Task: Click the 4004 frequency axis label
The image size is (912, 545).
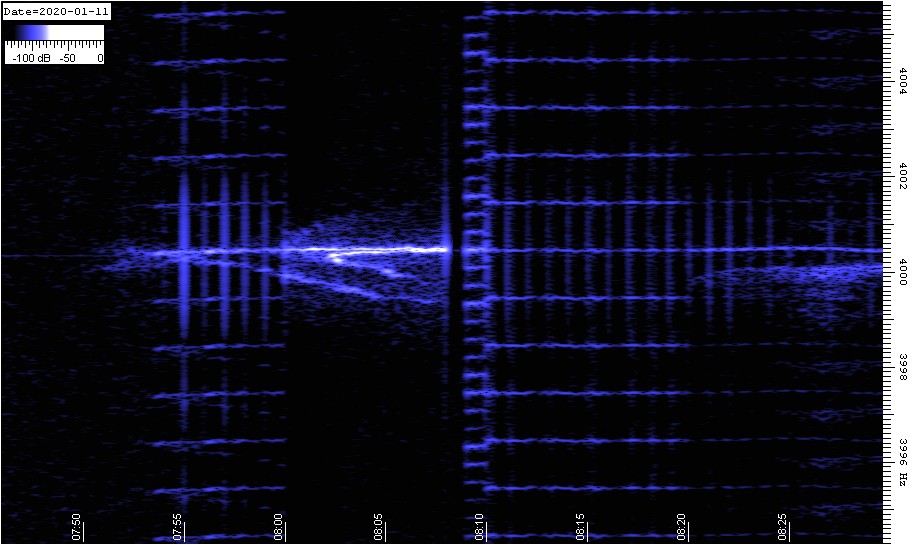Action: [903, 81]
